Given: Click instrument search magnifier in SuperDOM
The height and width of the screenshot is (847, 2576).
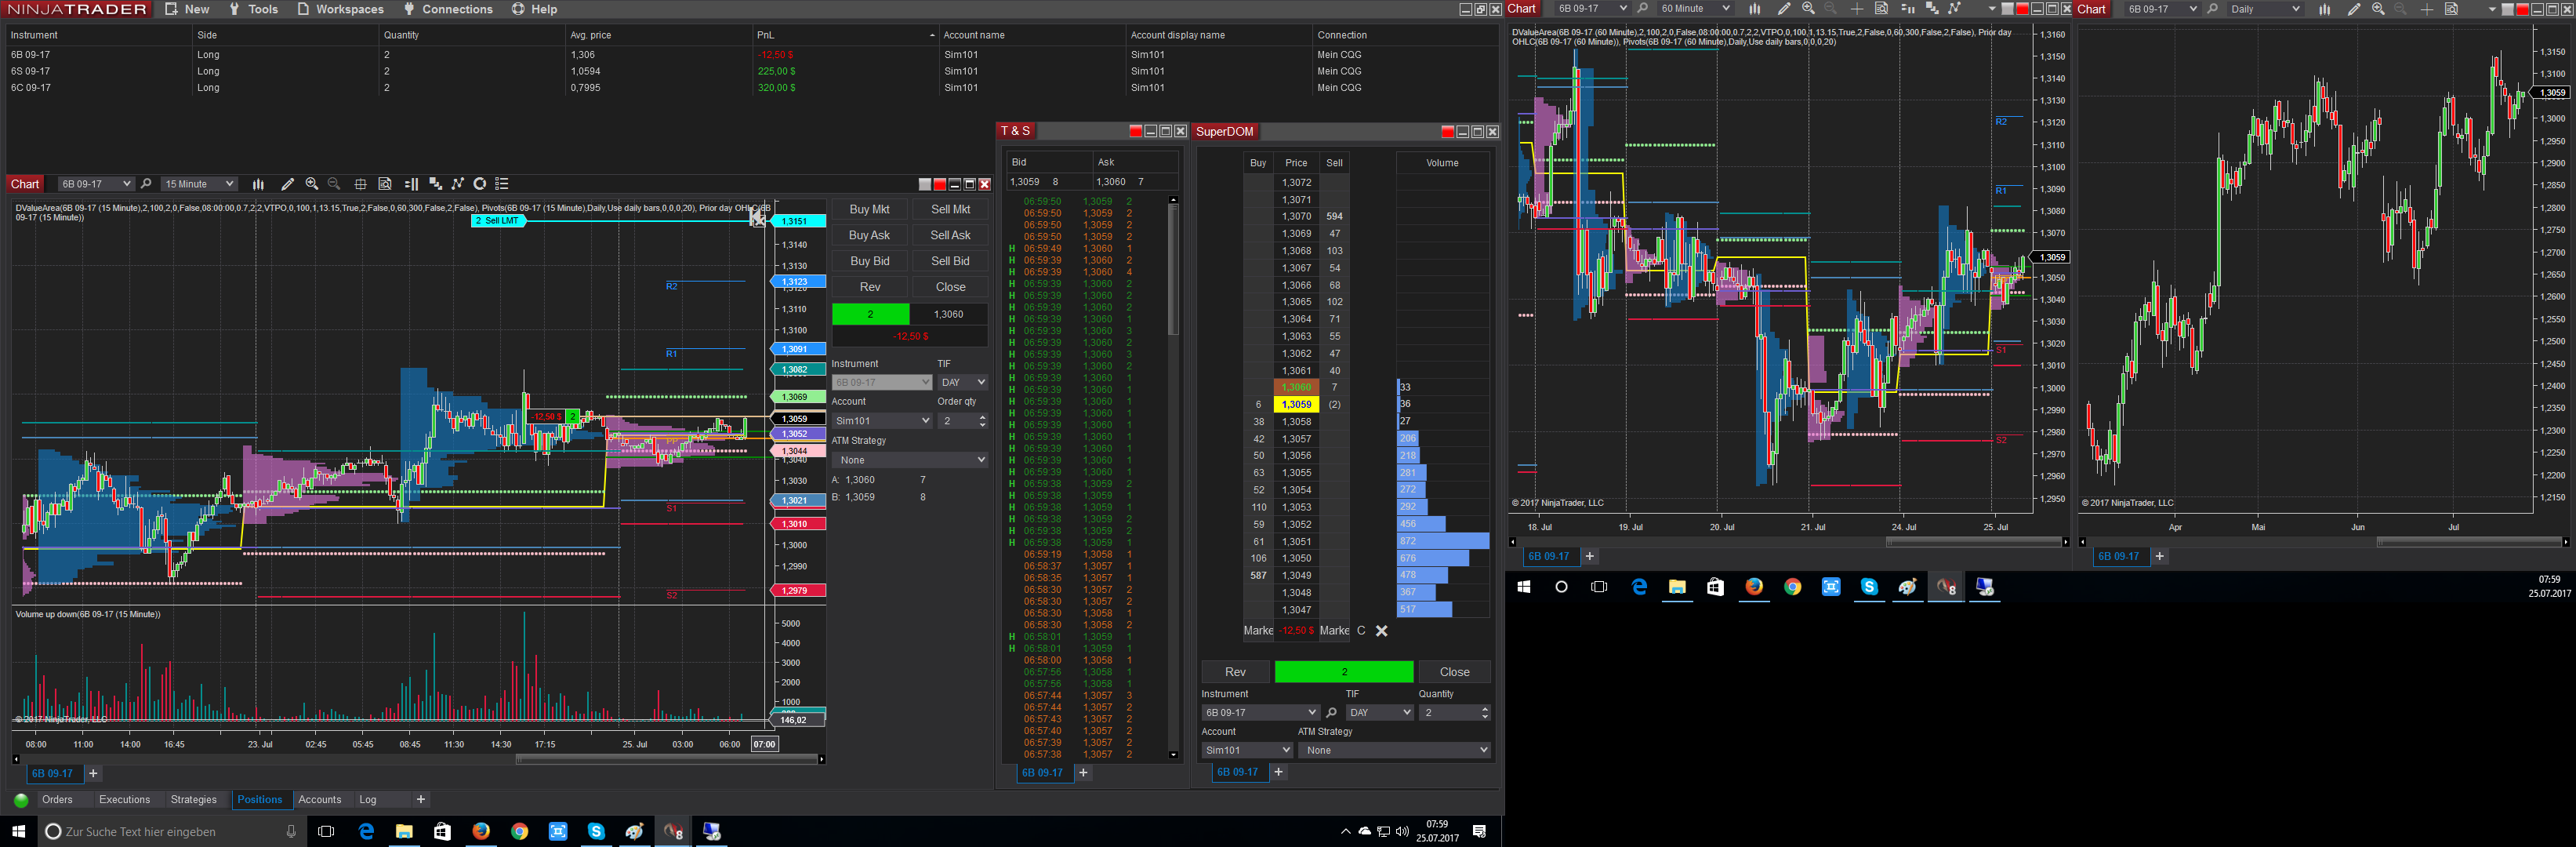Looking at the screenshot, I should pos(1331,713).
